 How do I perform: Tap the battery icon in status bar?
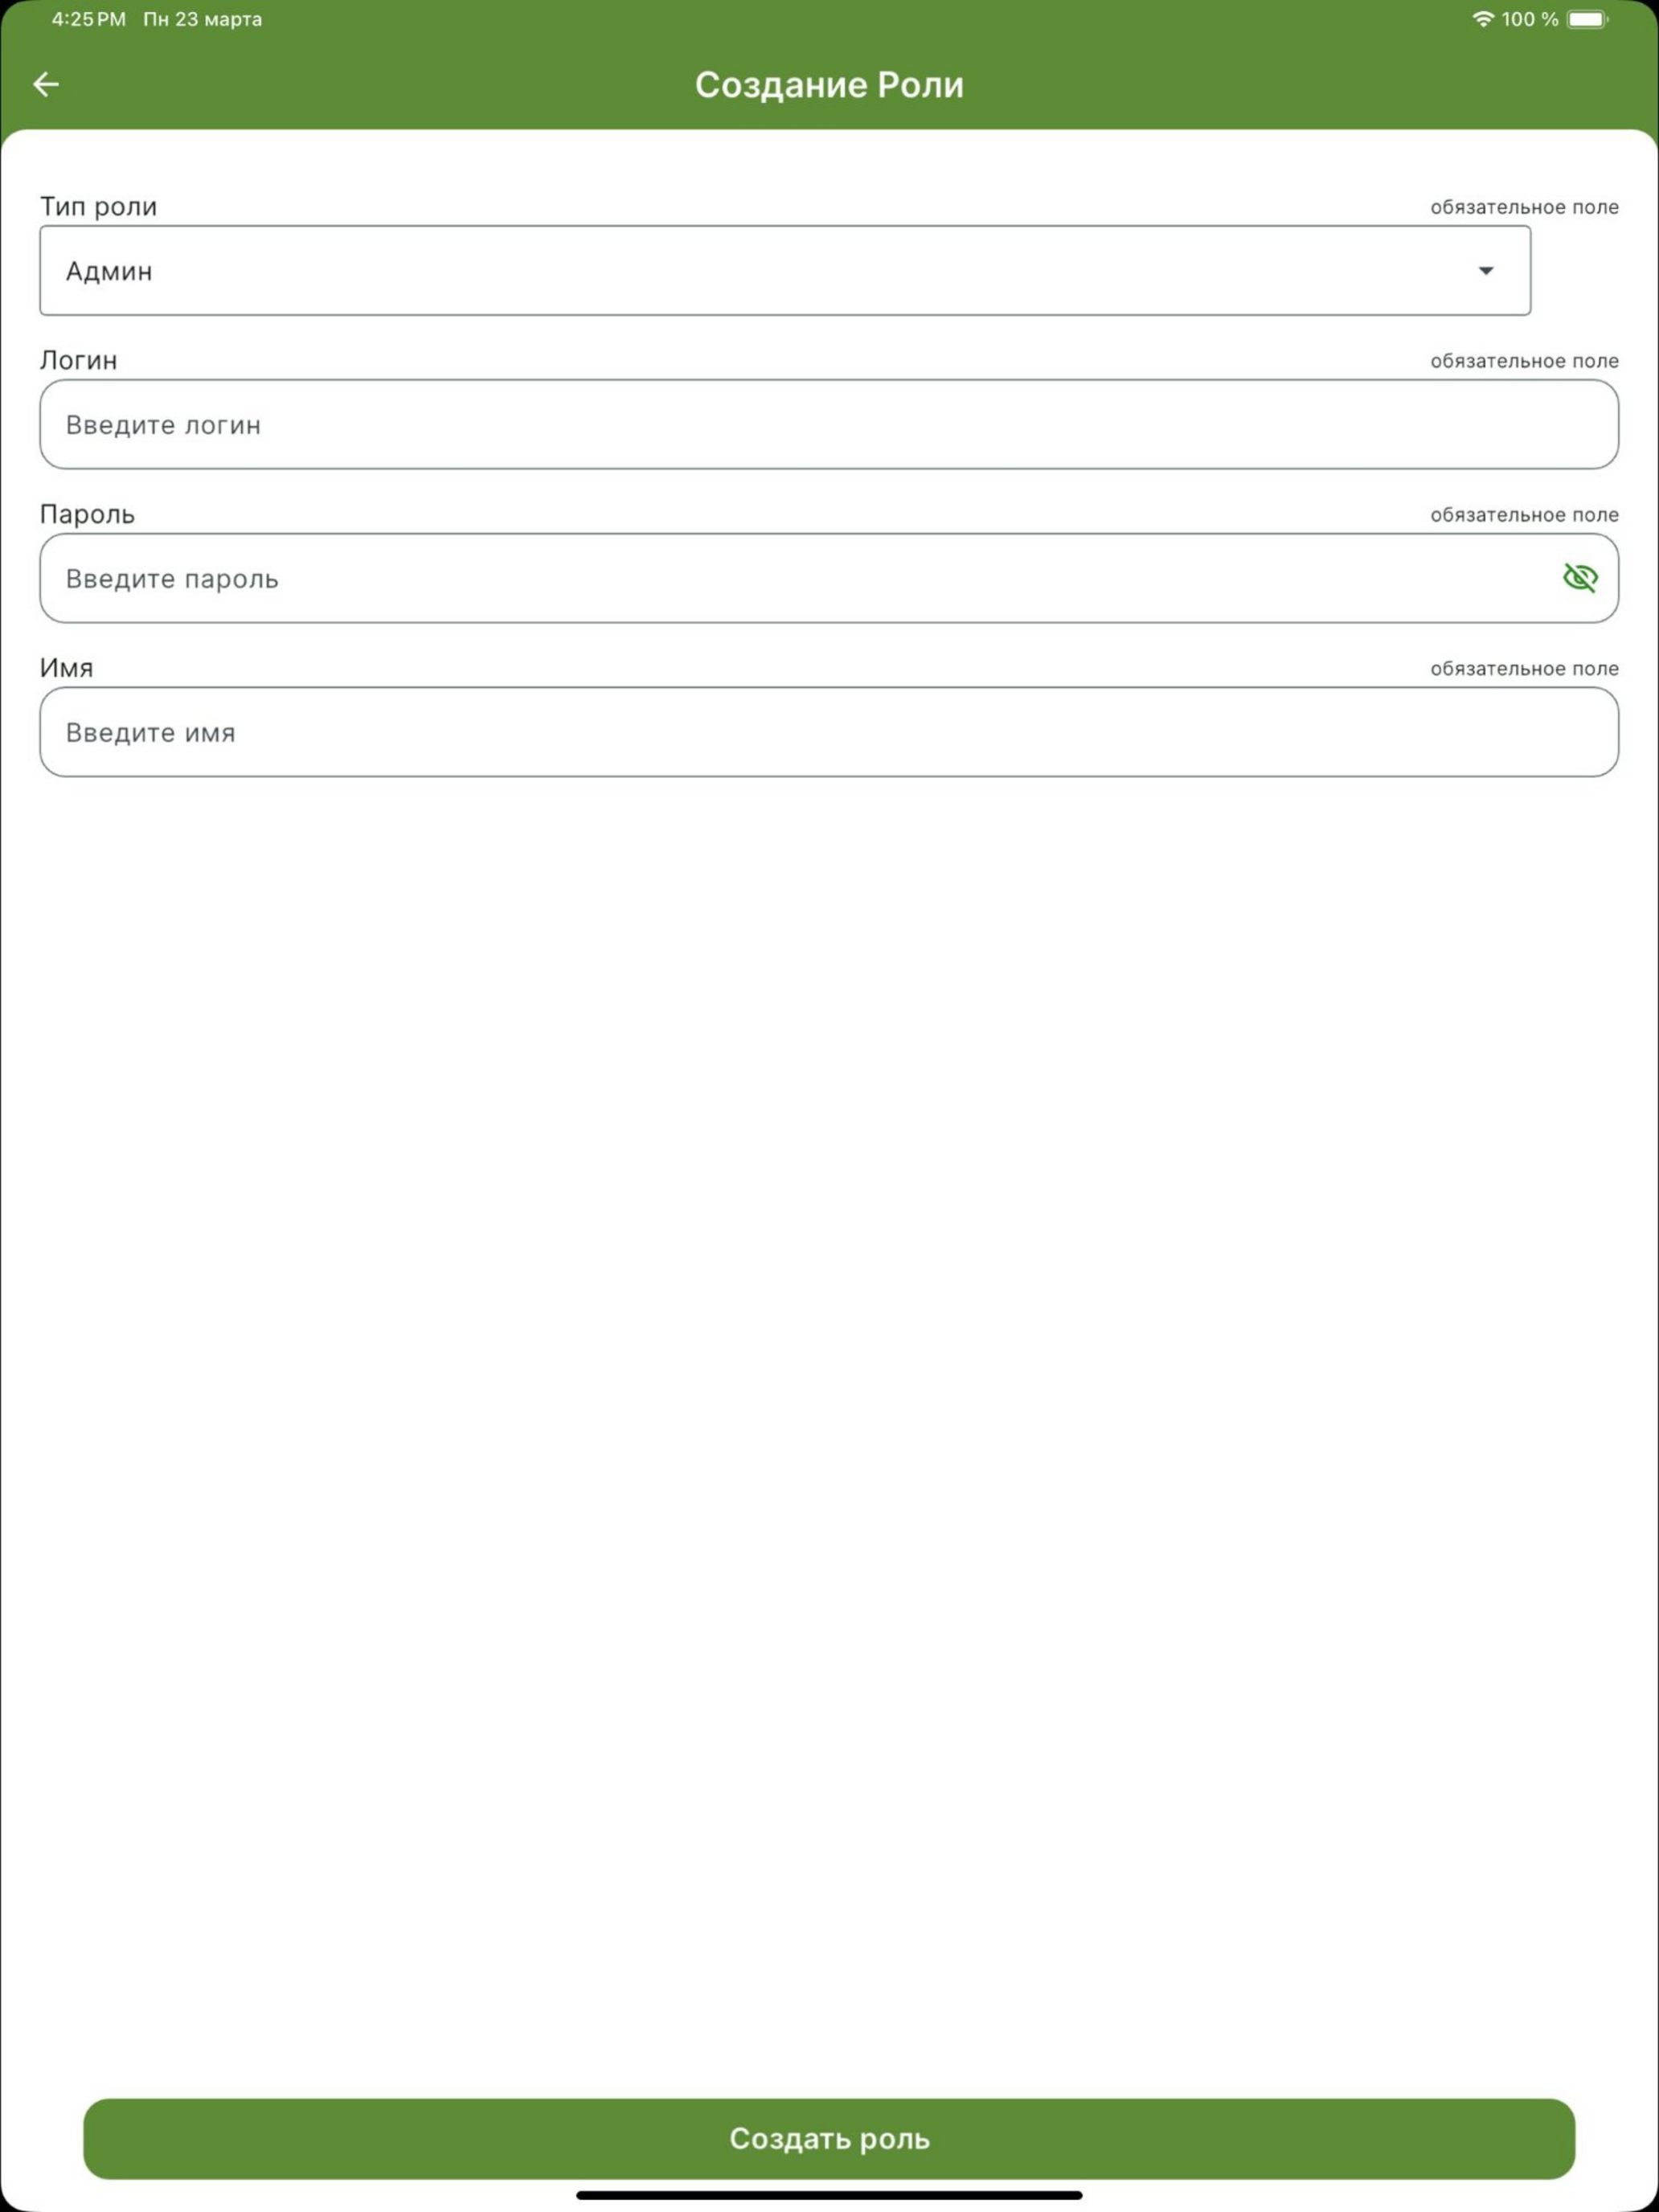click(x=1587, y=19)
